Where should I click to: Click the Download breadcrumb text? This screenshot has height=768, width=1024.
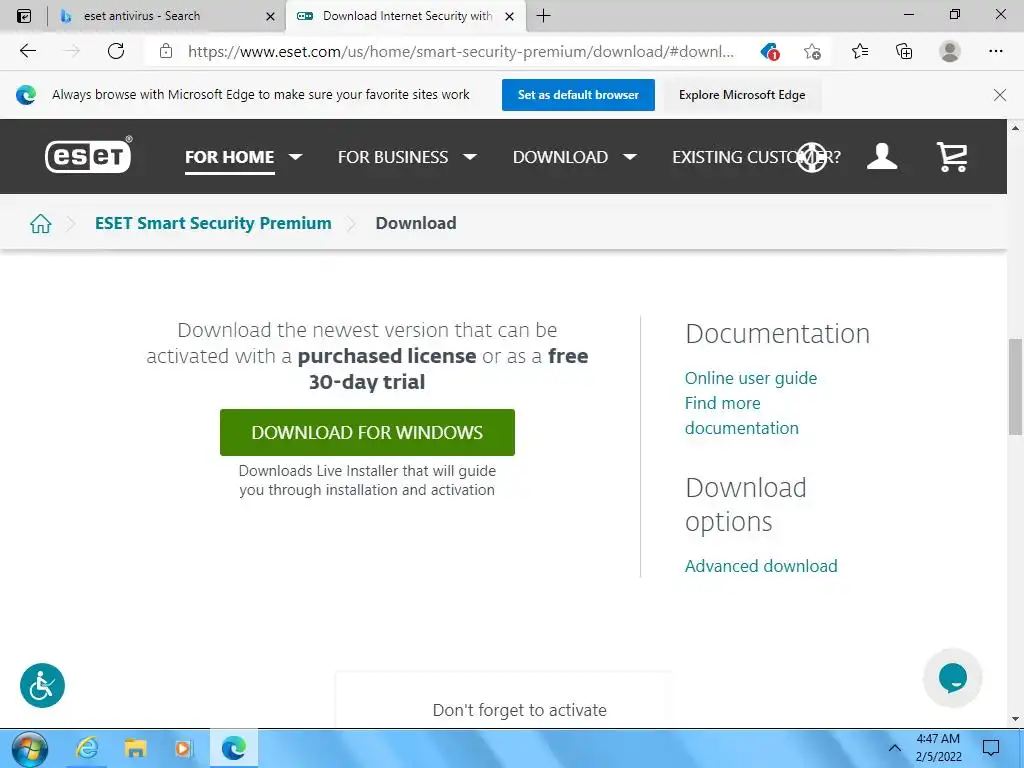pos(415,223)
